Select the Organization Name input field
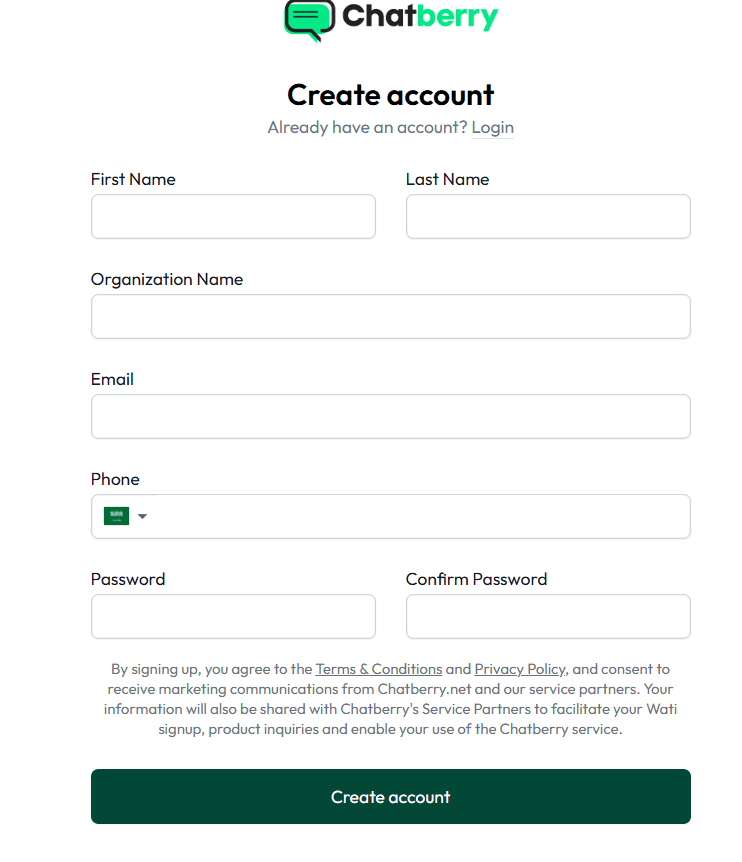Image resolution: width=742 pixels, height=862 pixels. tap(390, 316)
